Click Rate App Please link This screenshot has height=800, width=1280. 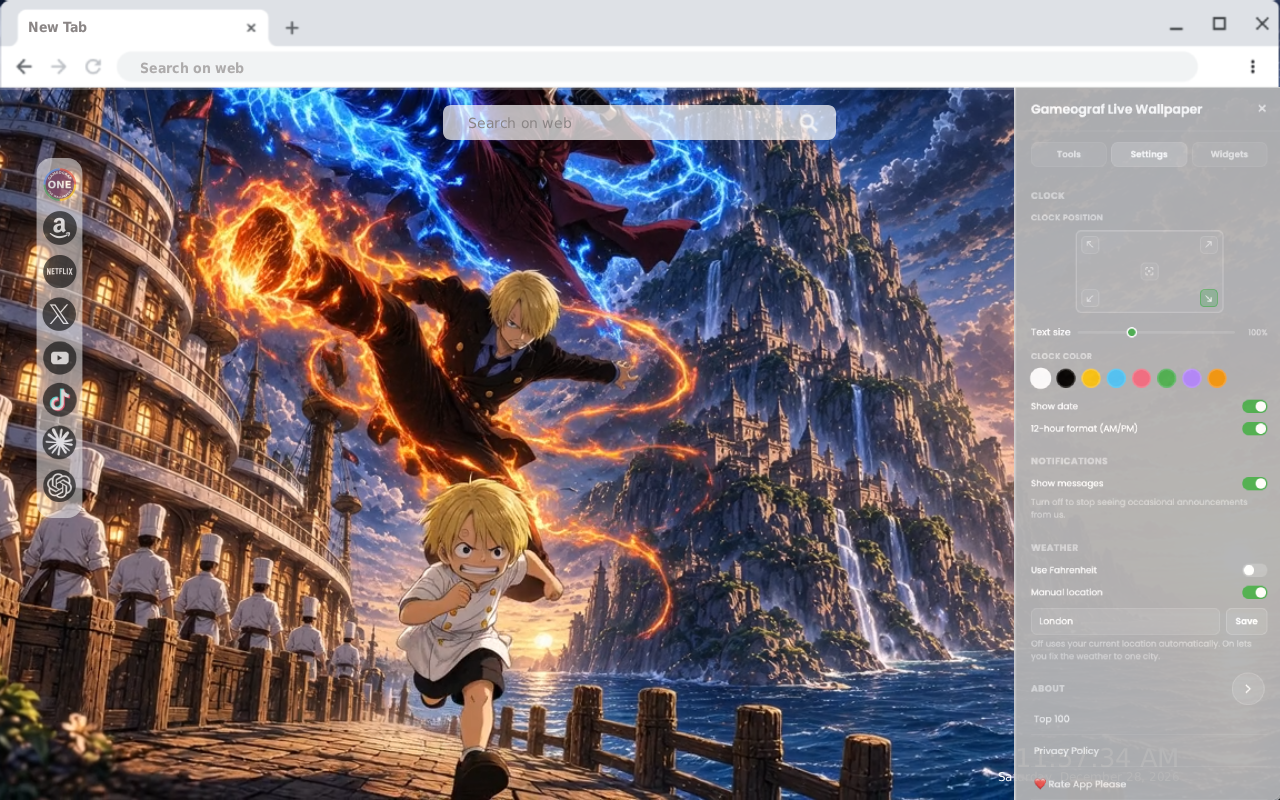[1080, 784]
